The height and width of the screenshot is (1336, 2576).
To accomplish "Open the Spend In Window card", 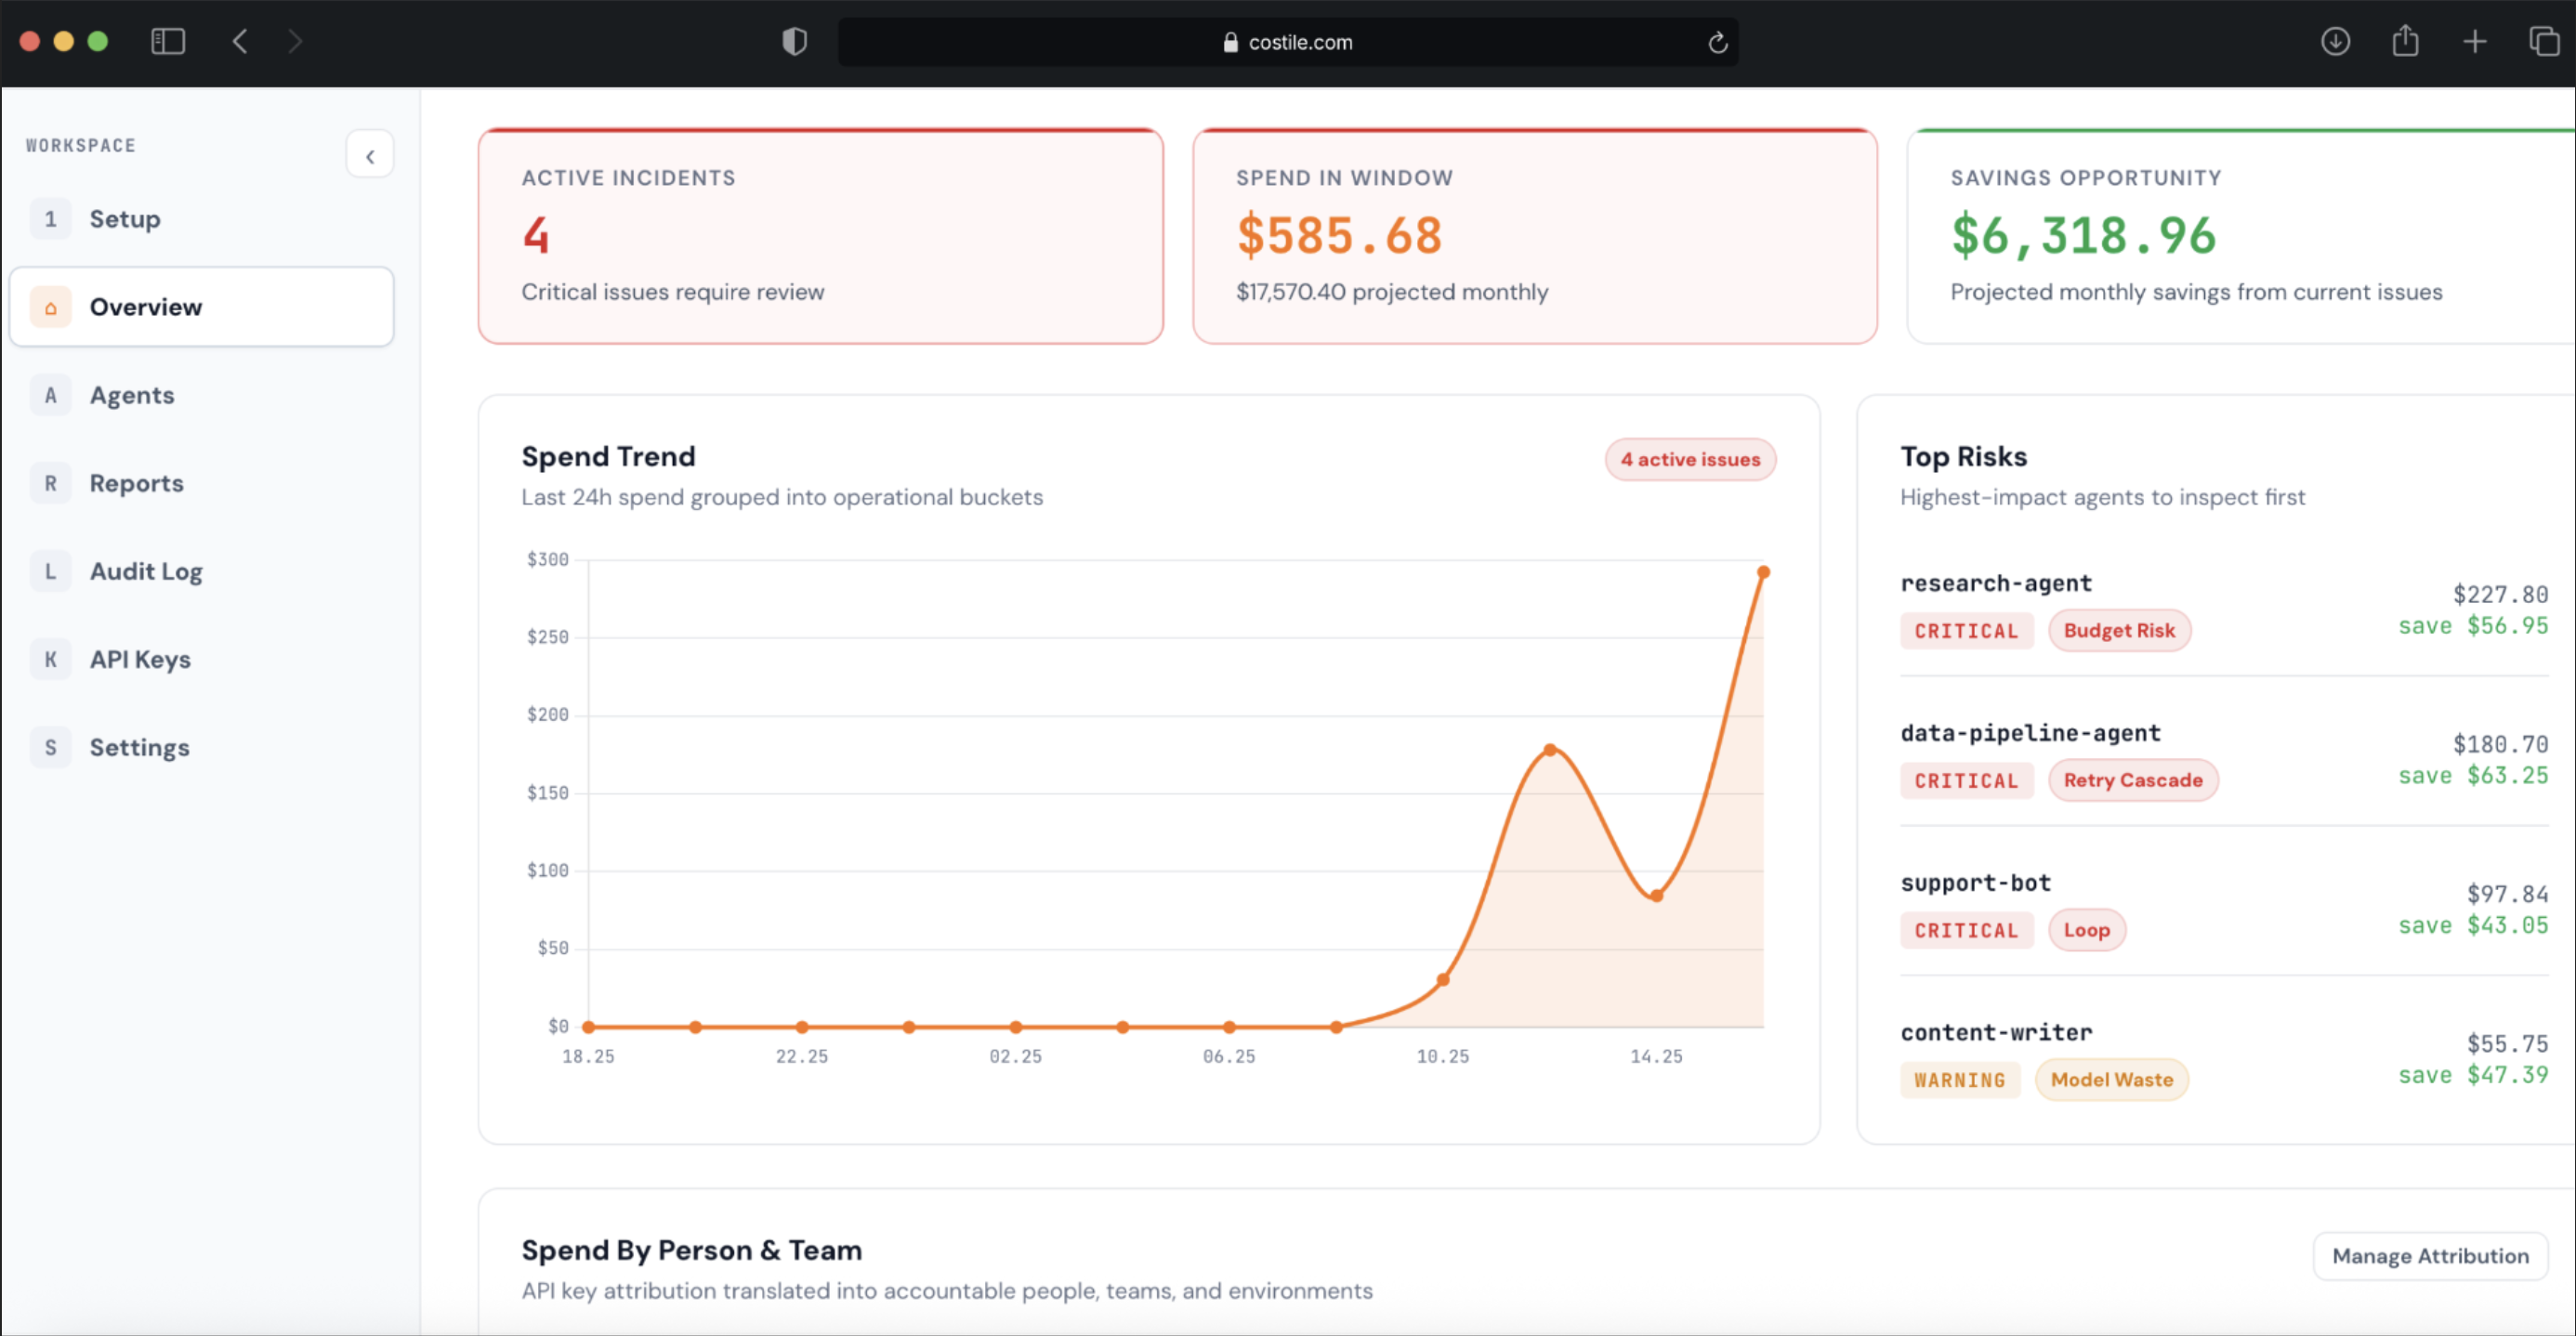I will (1535, 237).
